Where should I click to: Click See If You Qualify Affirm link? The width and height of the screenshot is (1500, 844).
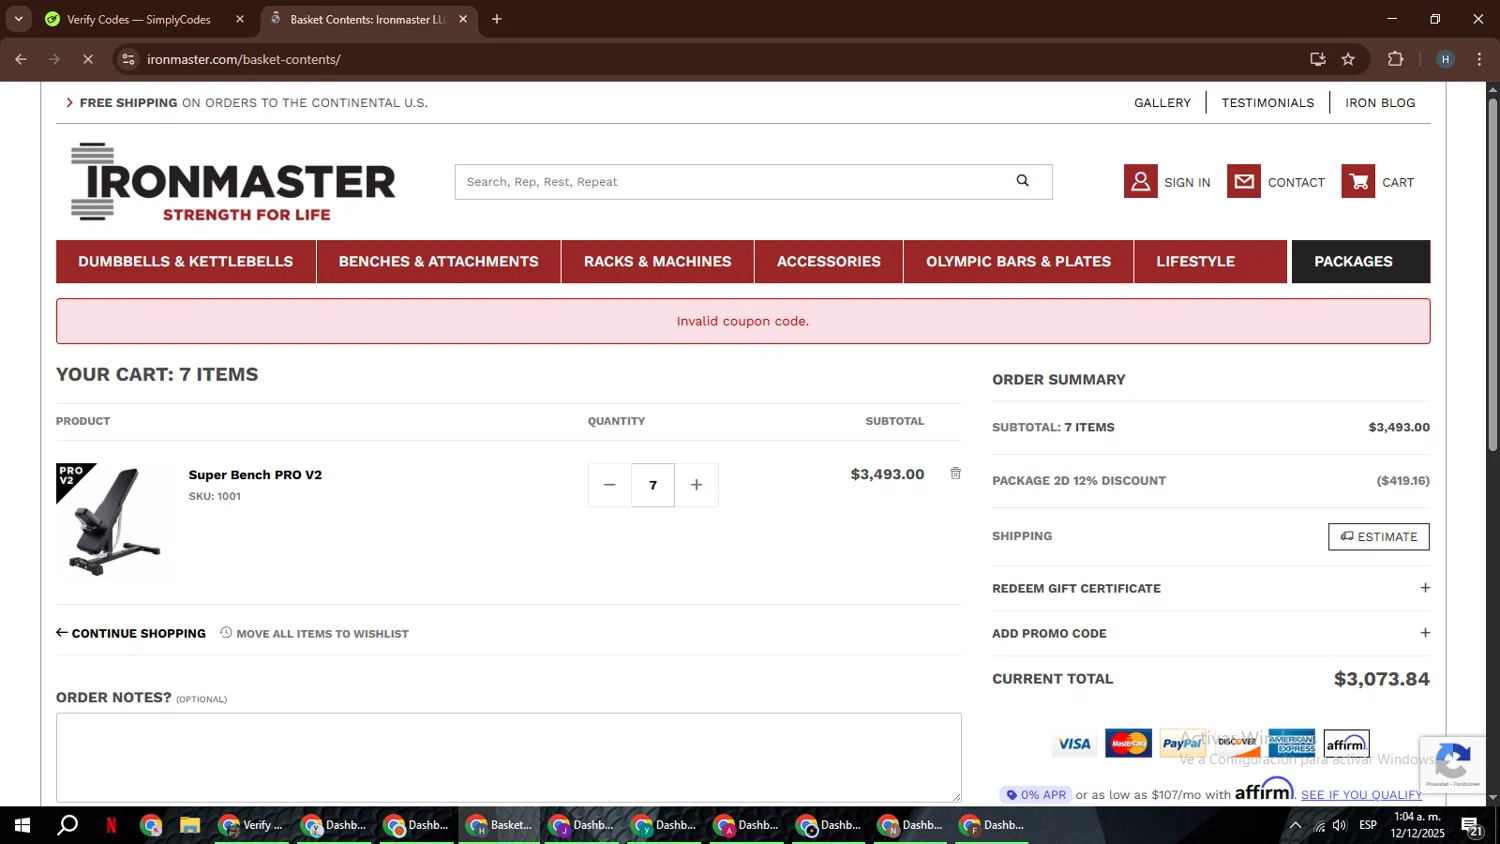click(1361, 795)
